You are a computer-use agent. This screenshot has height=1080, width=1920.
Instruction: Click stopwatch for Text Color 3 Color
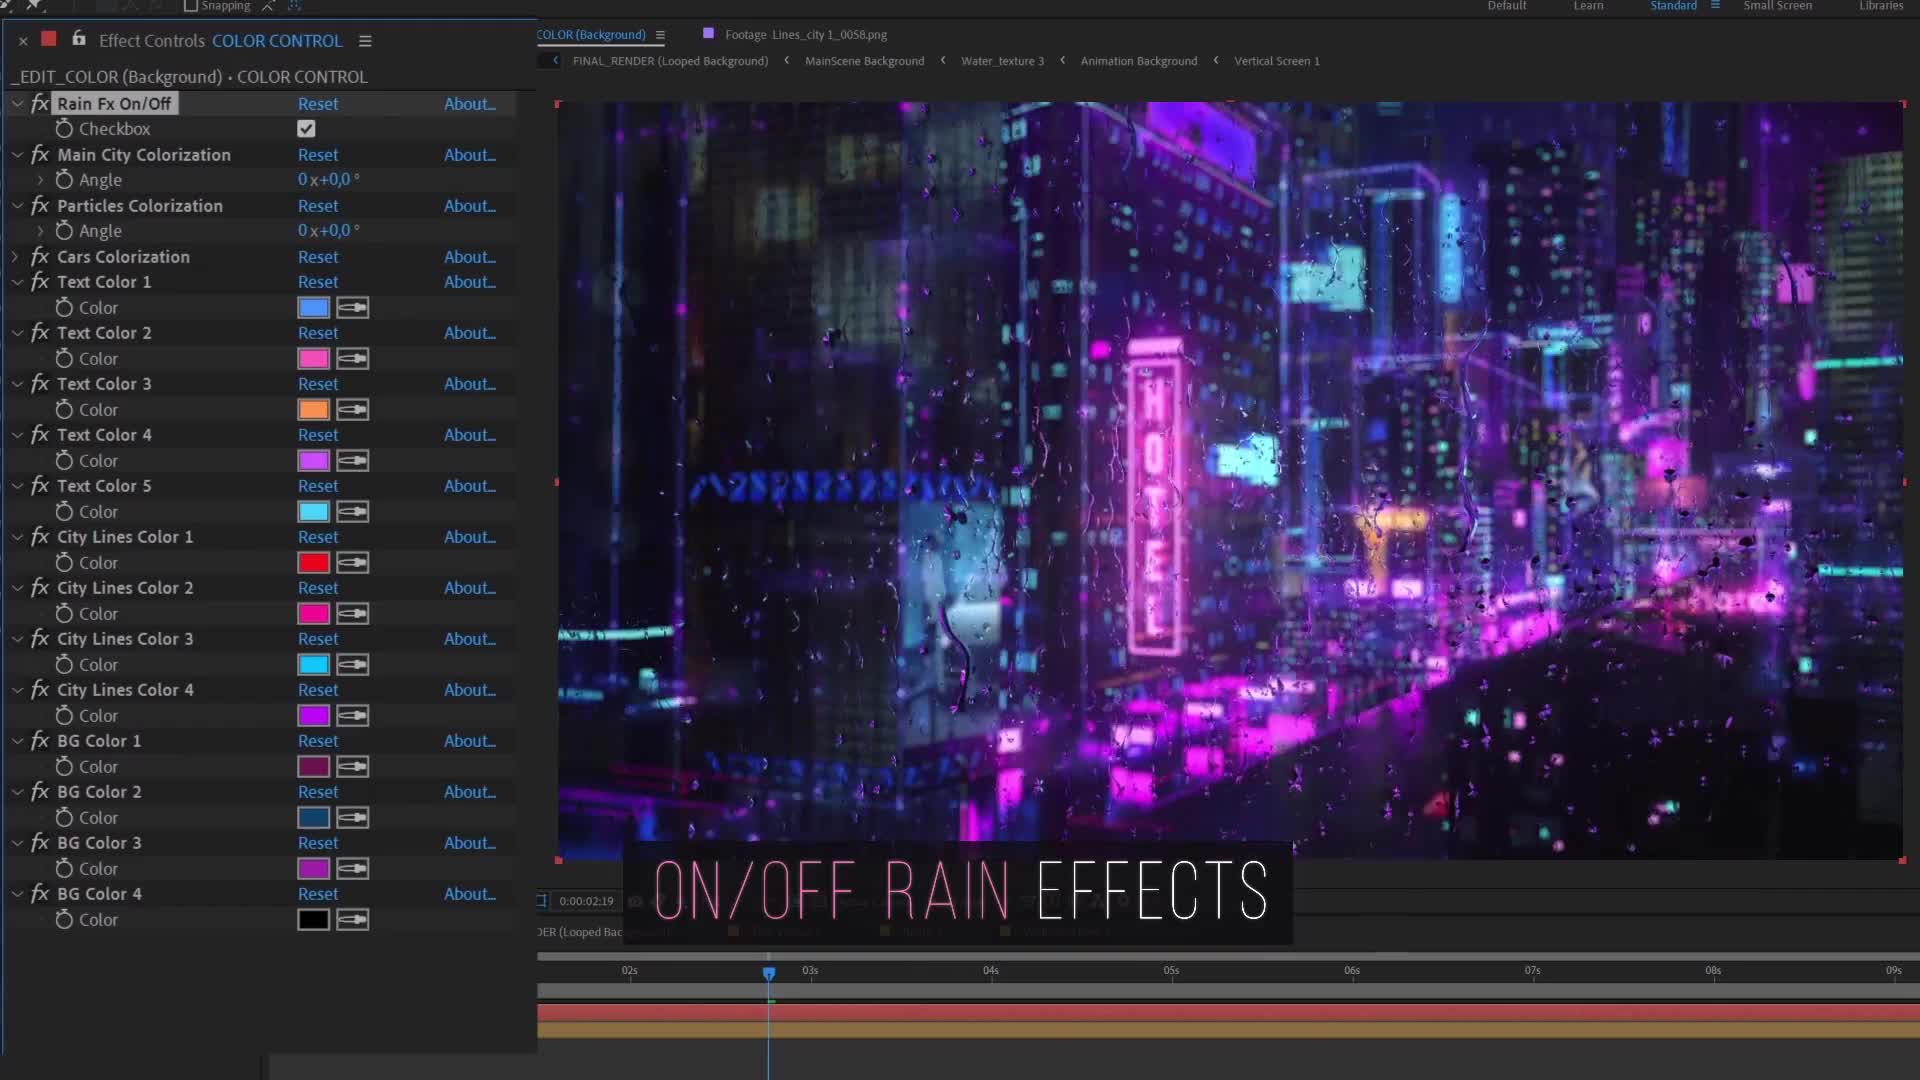(64, 410)
